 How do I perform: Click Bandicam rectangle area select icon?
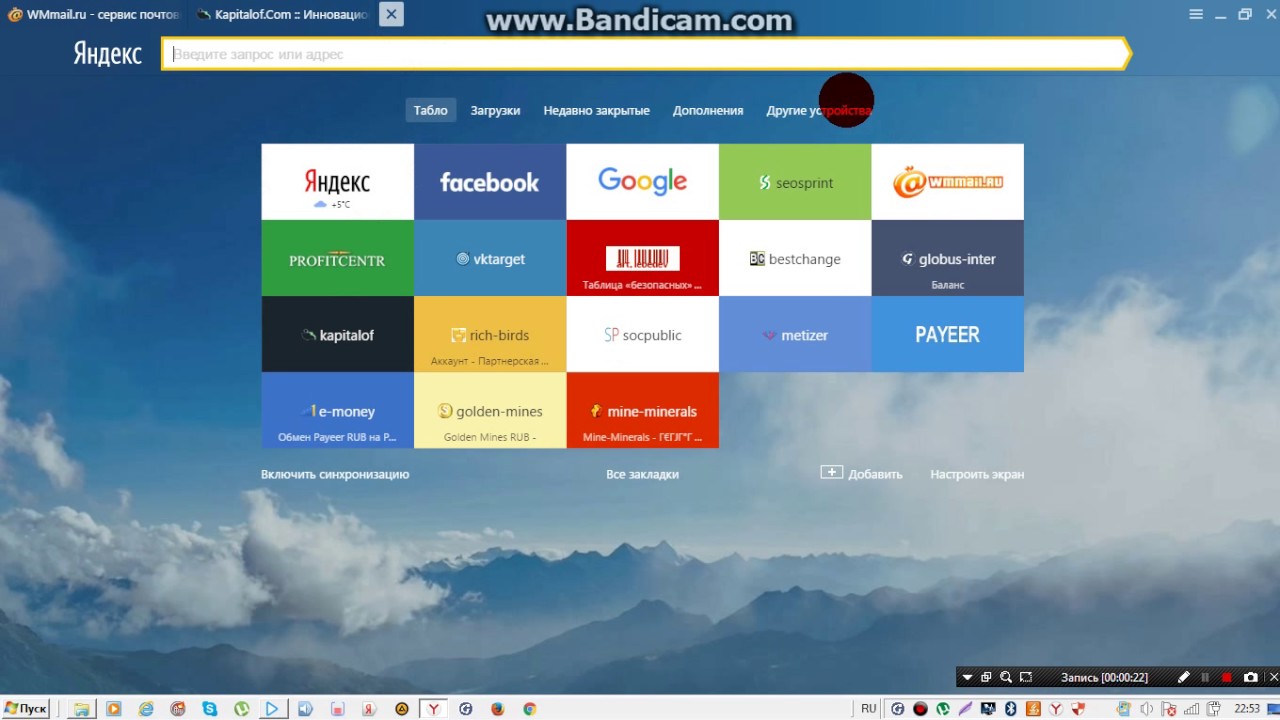(1025, 677)
